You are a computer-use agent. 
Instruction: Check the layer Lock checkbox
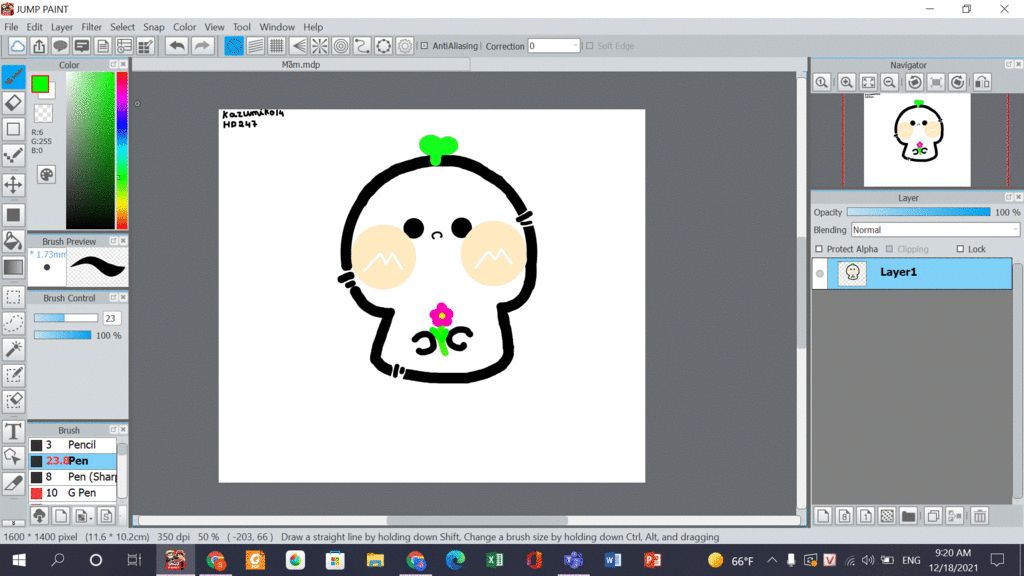pos(960,249)
